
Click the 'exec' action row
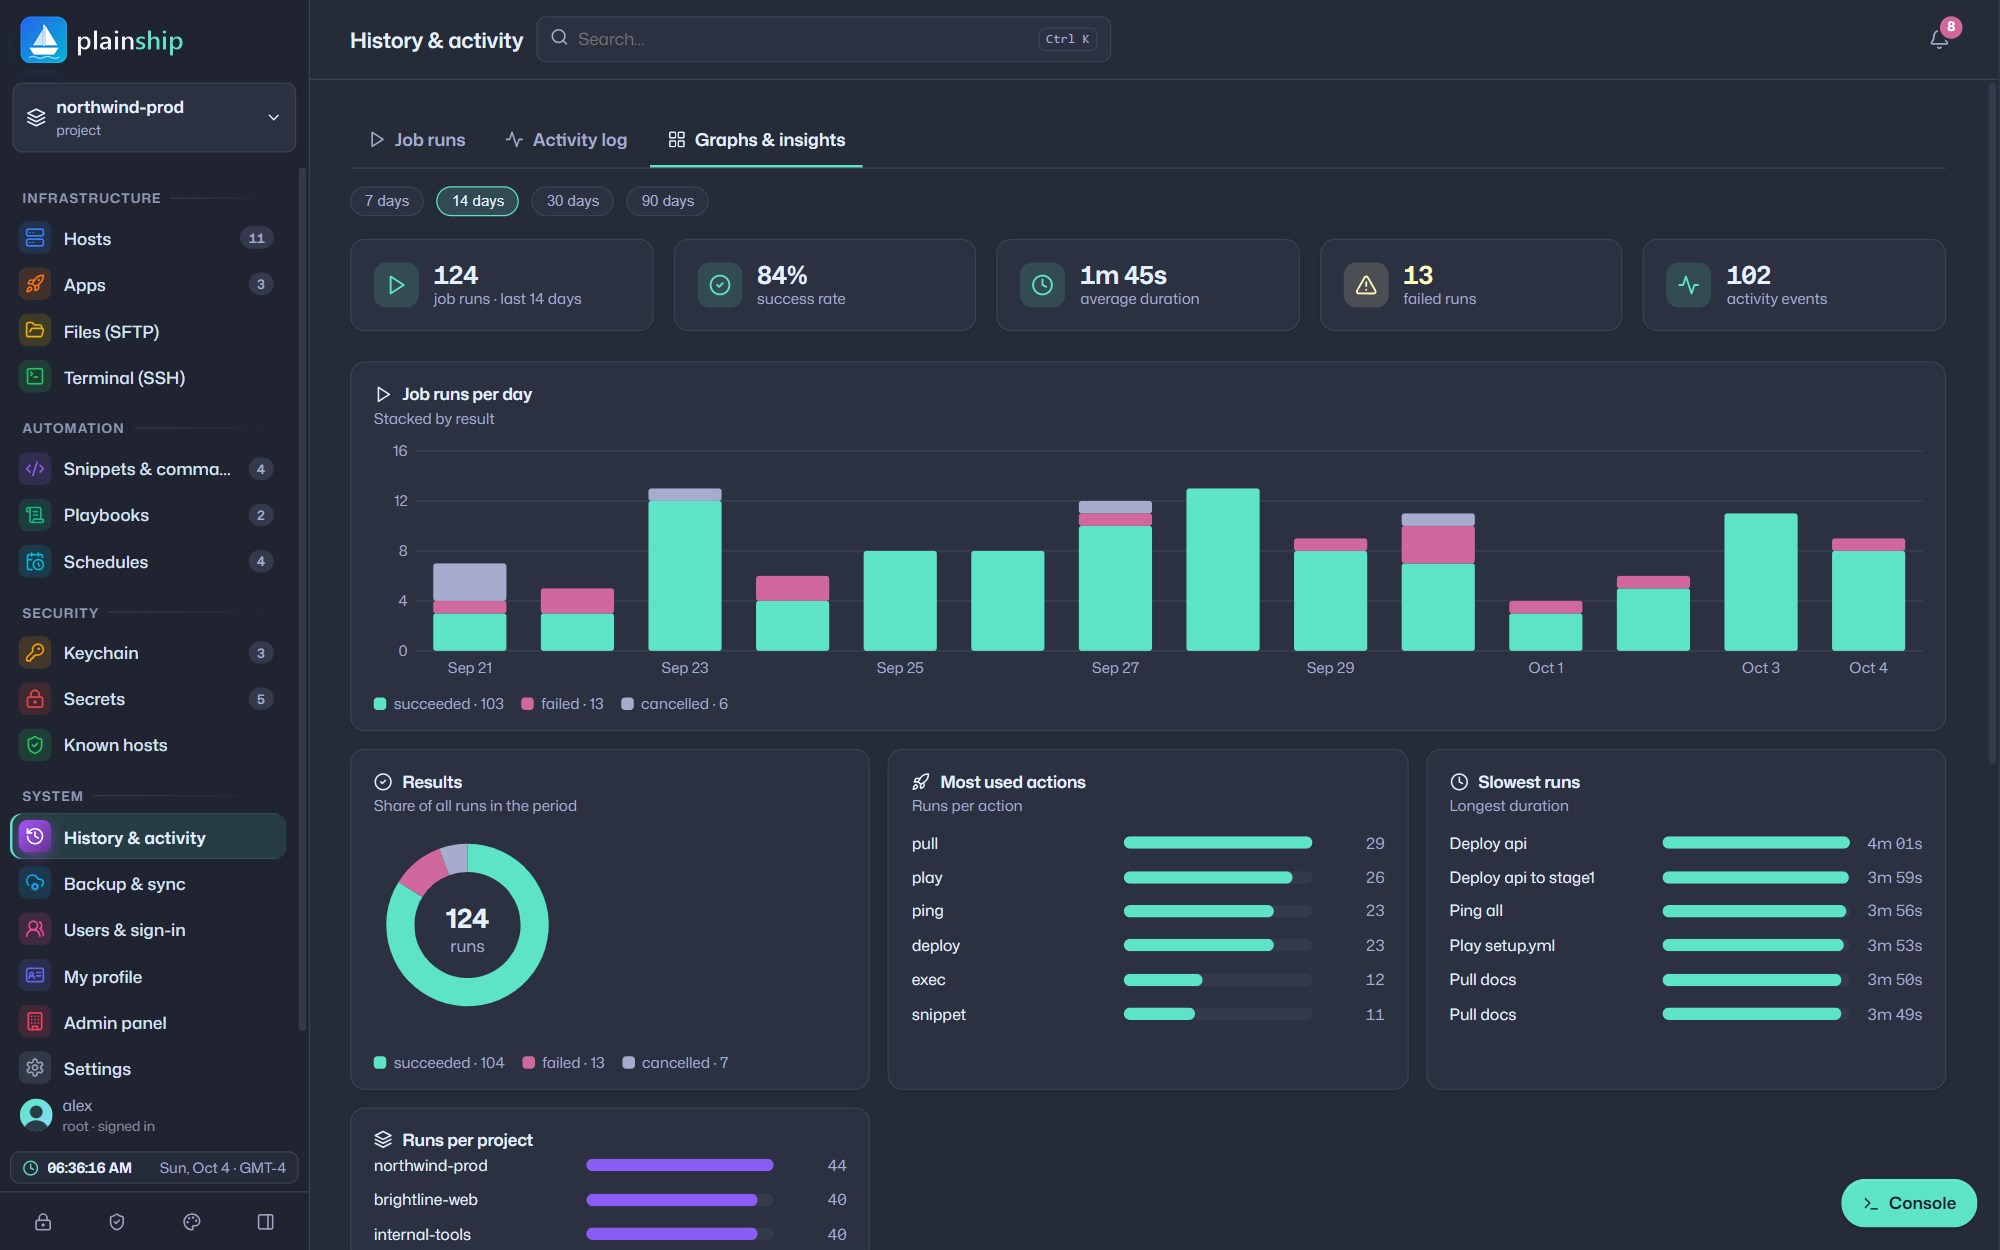(x=1148, y=980)
